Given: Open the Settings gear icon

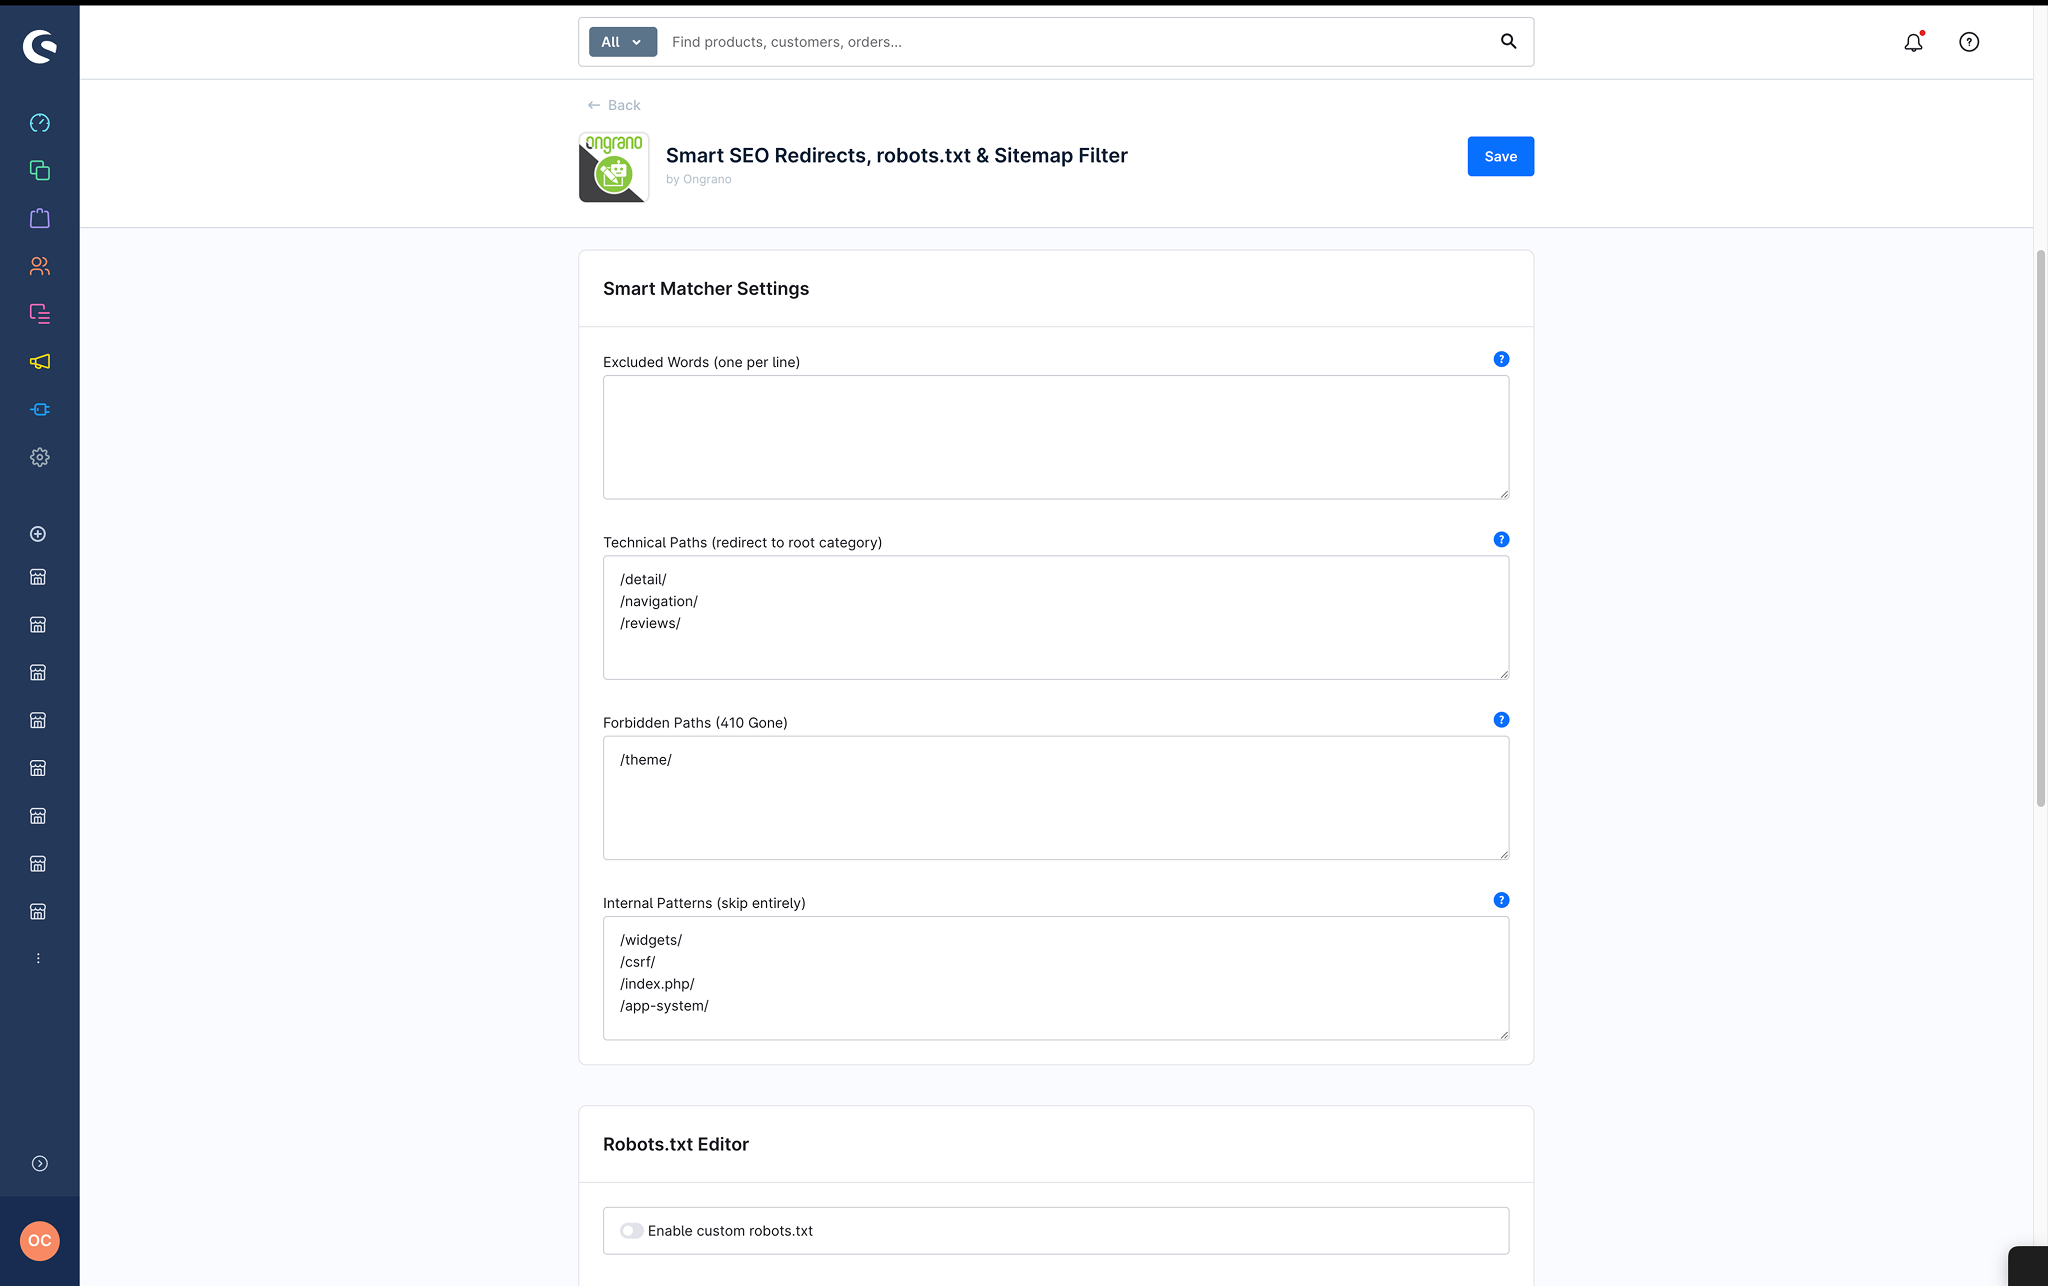Looking at the screenshot, I should pyautogui.click(x=39, y=457).
